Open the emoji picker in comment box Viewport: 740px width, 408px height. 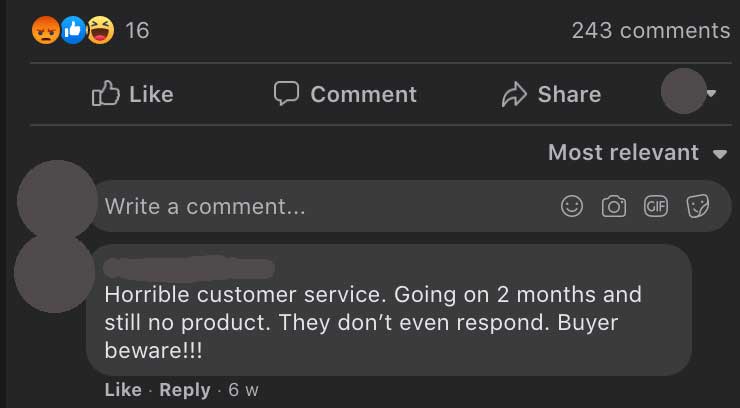click(572, 206)
